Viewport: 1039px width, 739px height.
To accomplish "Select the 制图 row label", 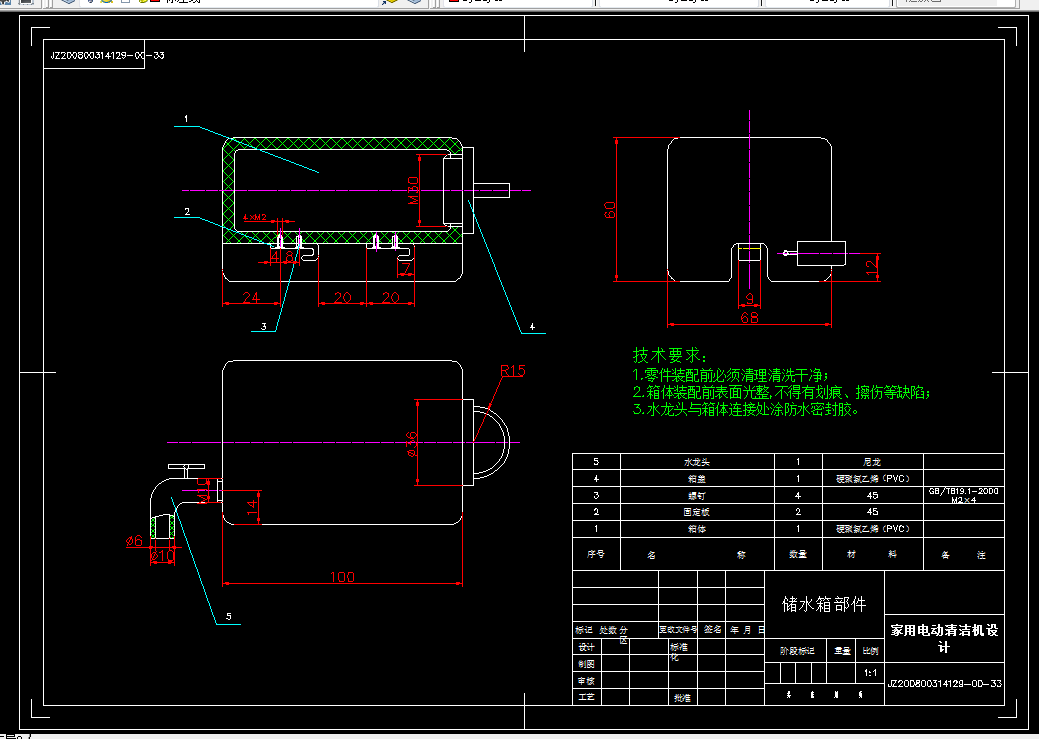I will click(586, 663).
